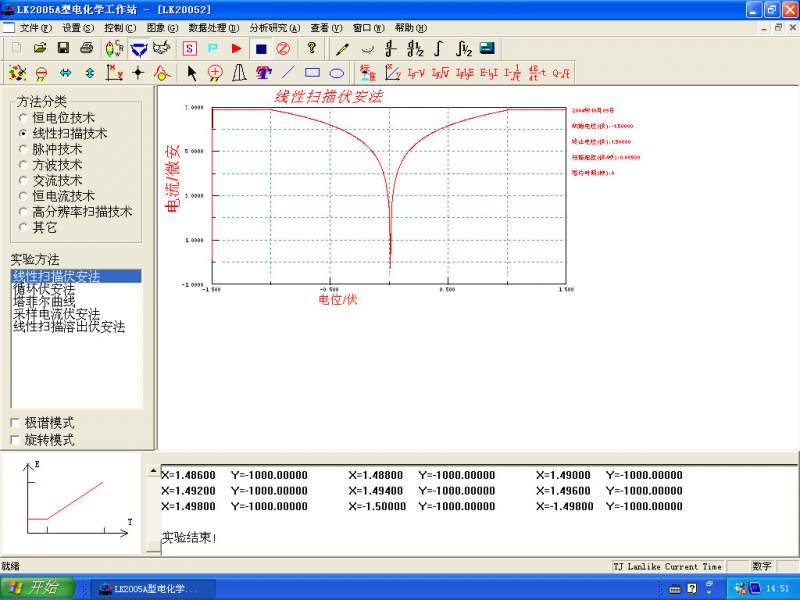Screen dimensions: 800x600
Task: Choose the 脉冲技术 method category
Action: tap(24, 149)
